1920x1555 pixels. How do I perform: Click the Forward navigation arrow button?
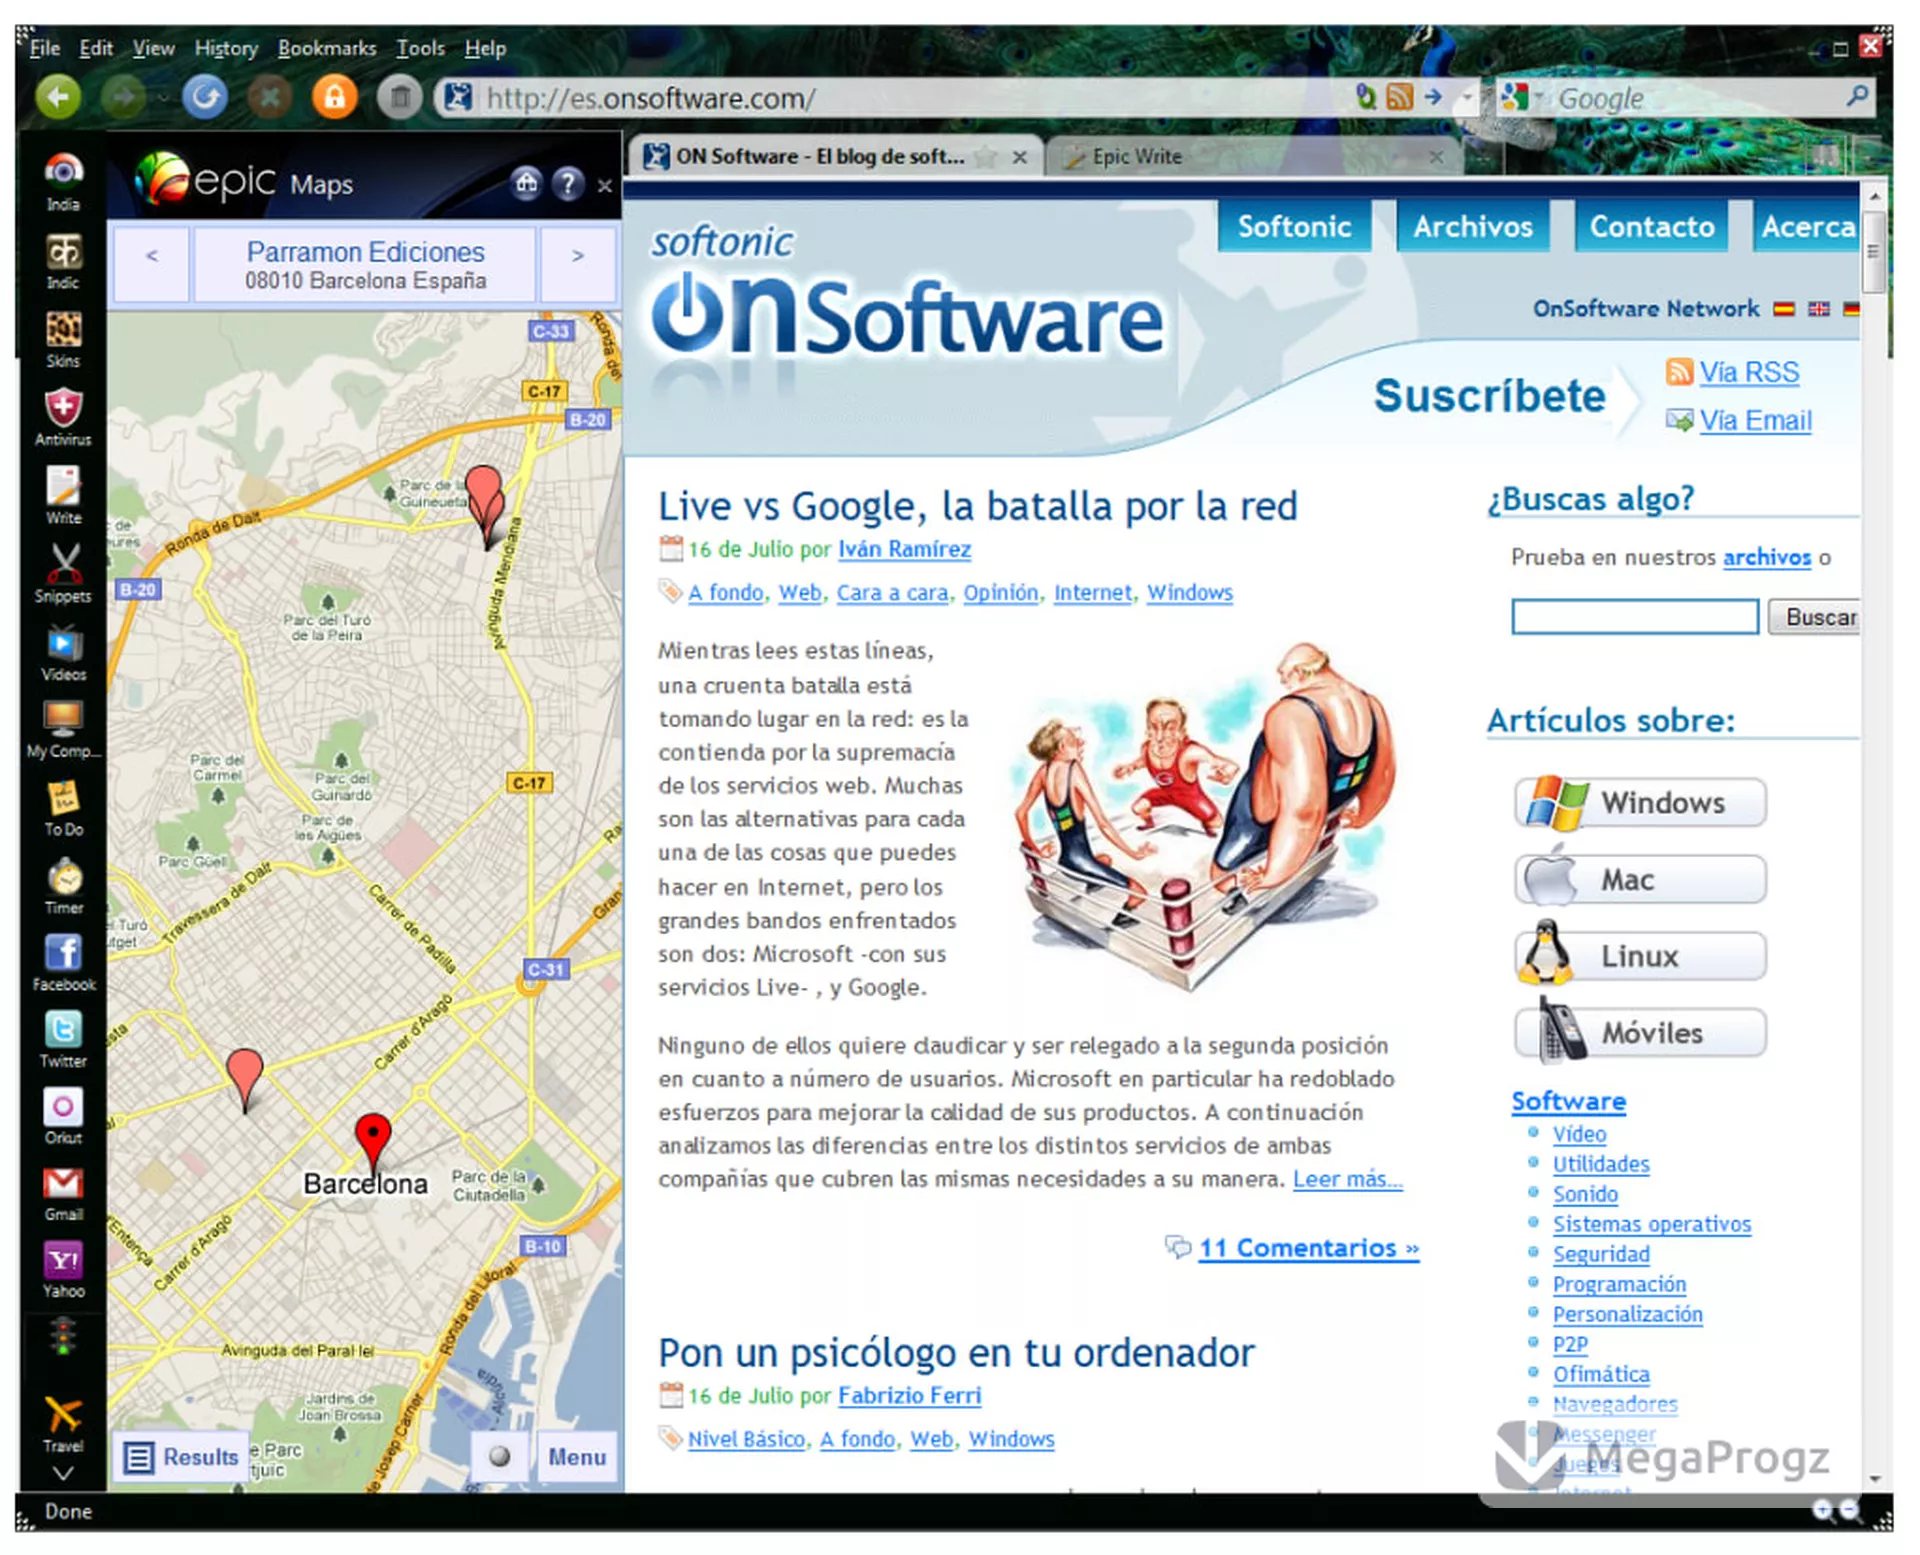coord(123,98)
